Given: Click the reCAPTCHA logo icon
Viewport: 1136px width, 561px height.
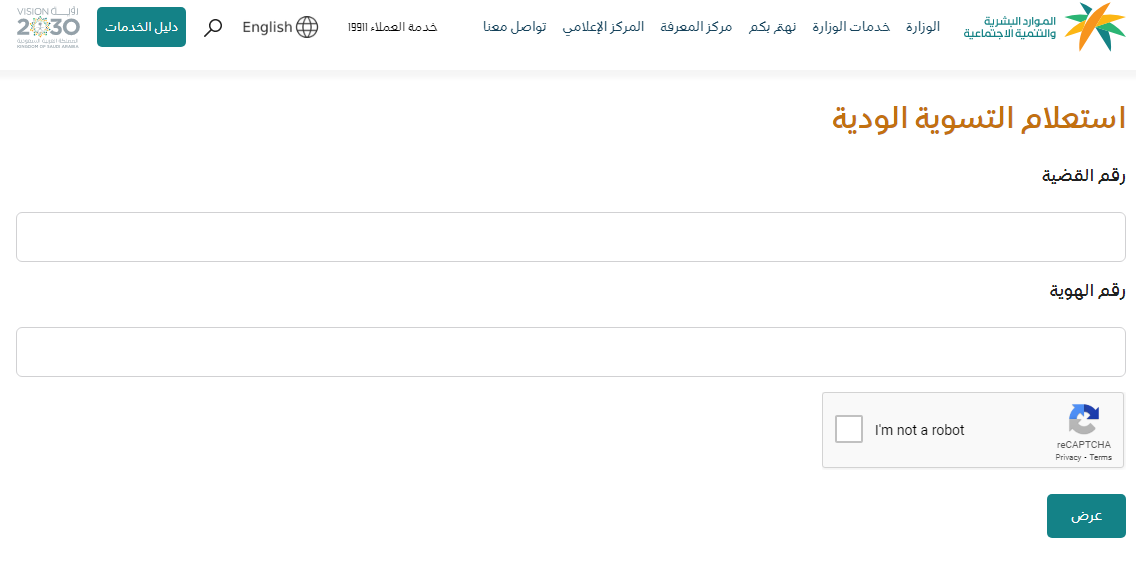Looking at the screenshot, I should tap(1083, 420).
